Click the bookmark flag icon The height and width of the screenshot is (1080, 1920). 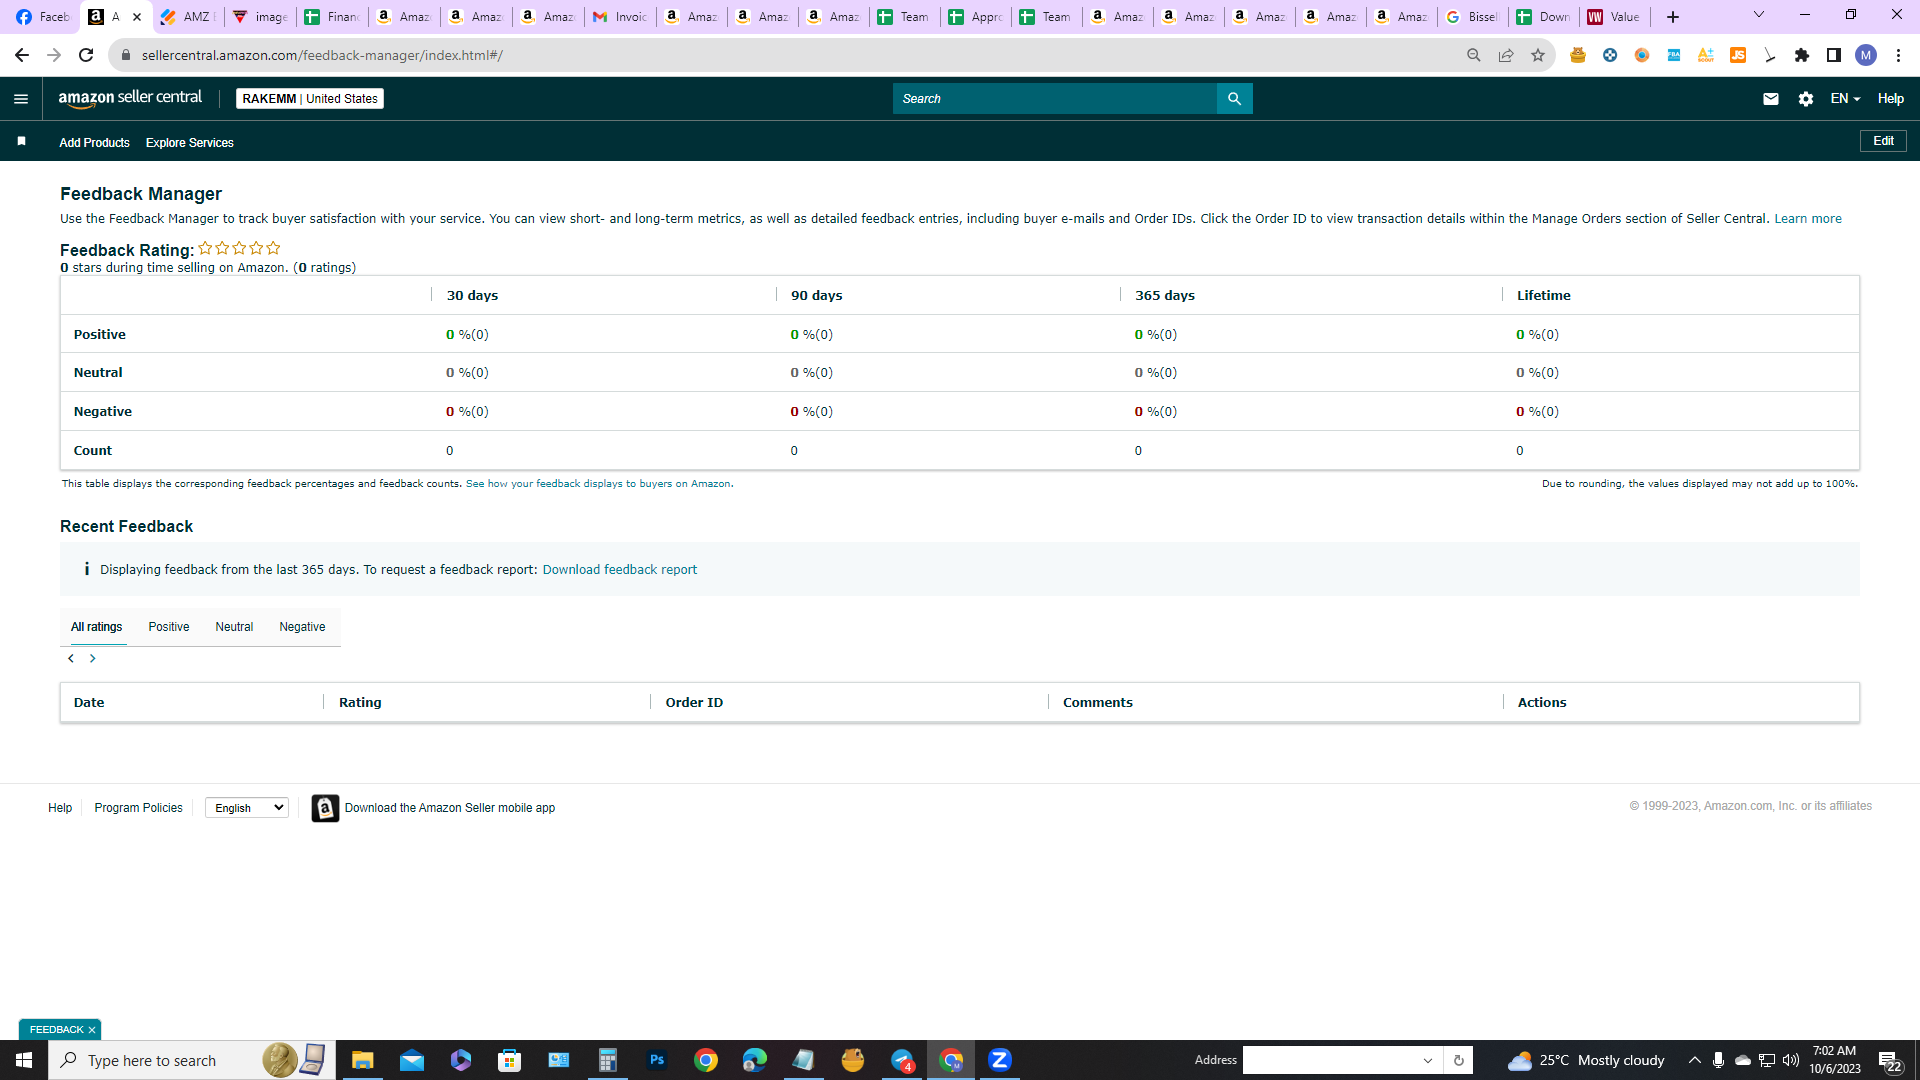coord(21,141)
